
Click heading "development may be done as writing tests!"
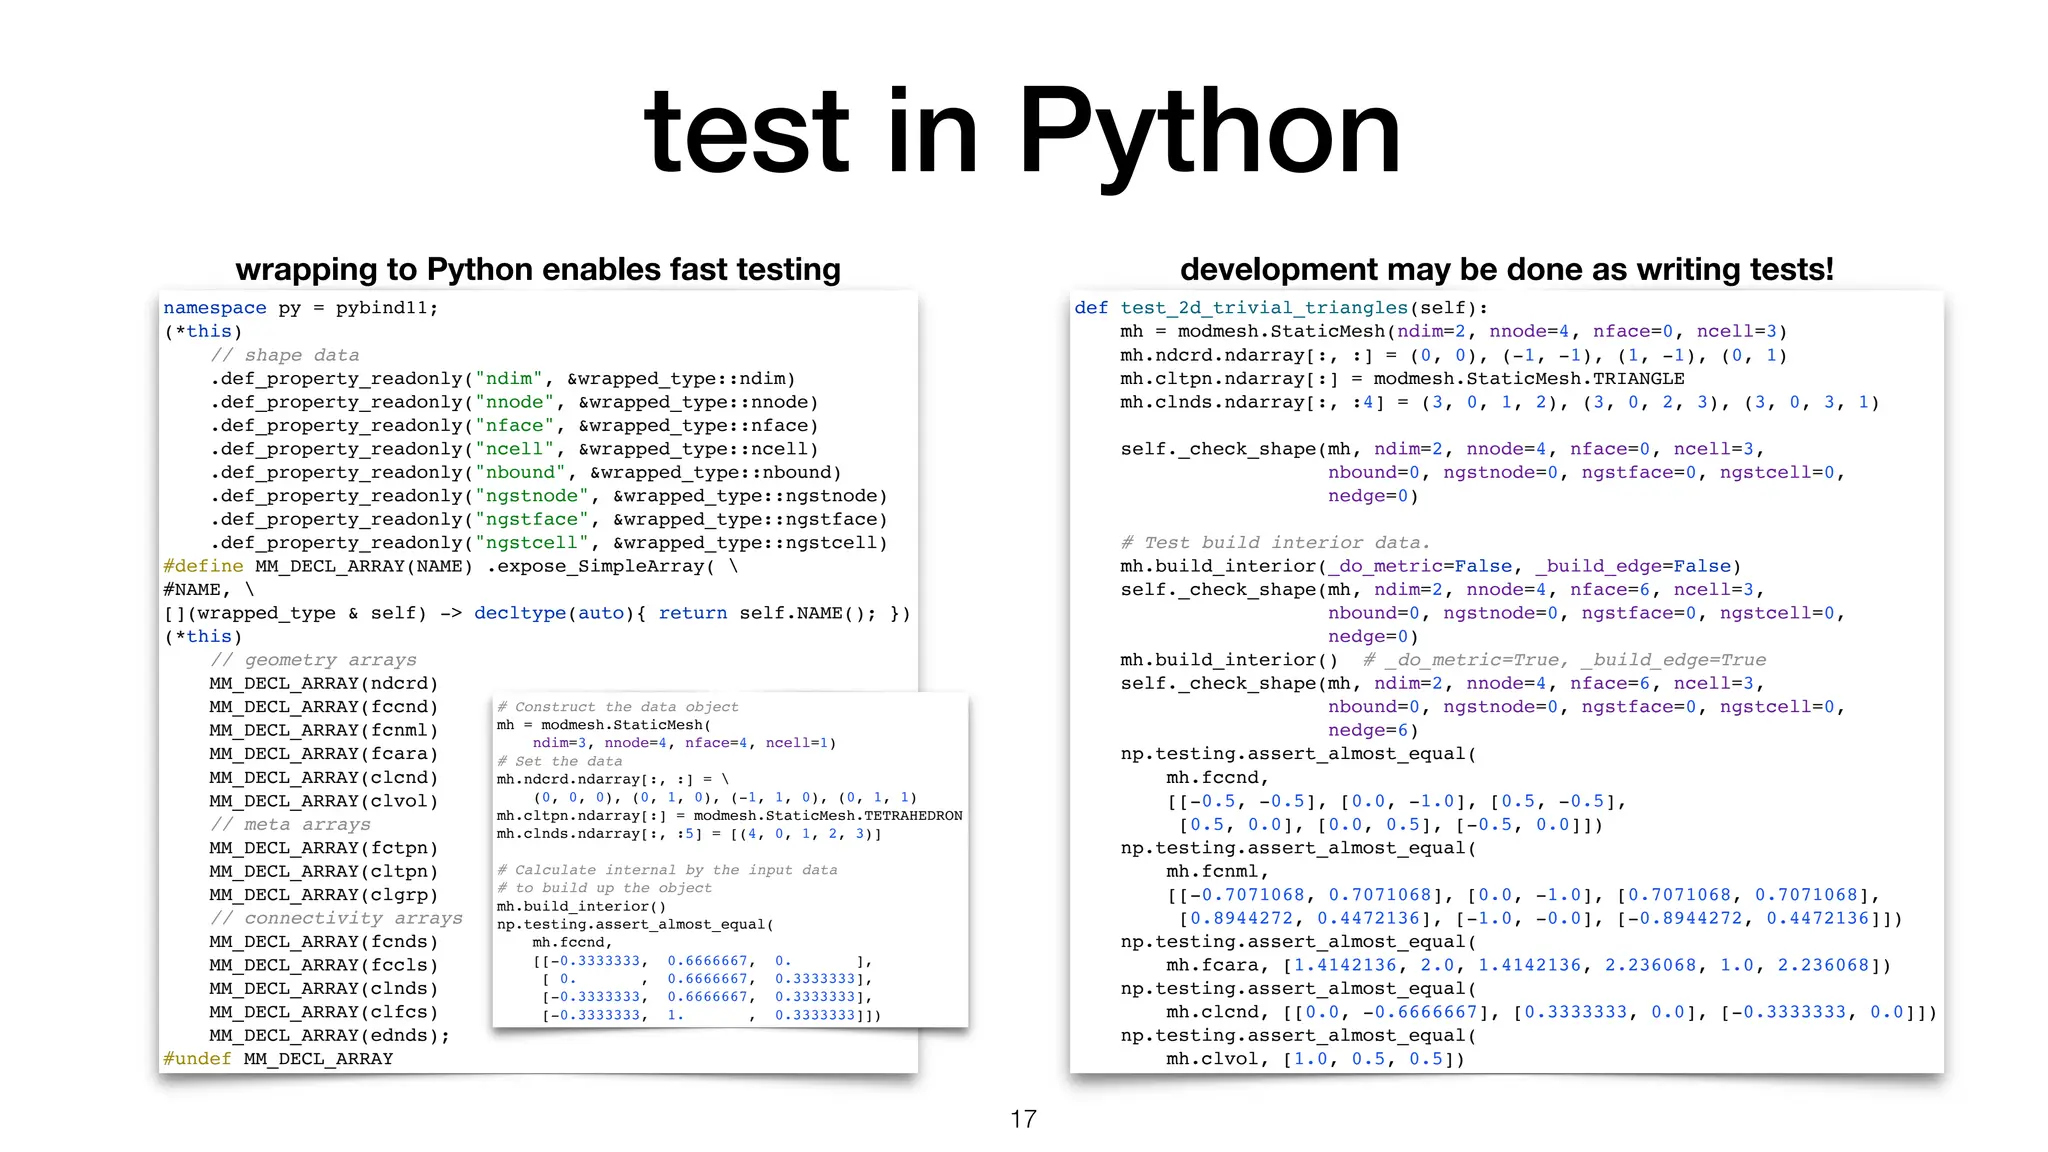1507,269
